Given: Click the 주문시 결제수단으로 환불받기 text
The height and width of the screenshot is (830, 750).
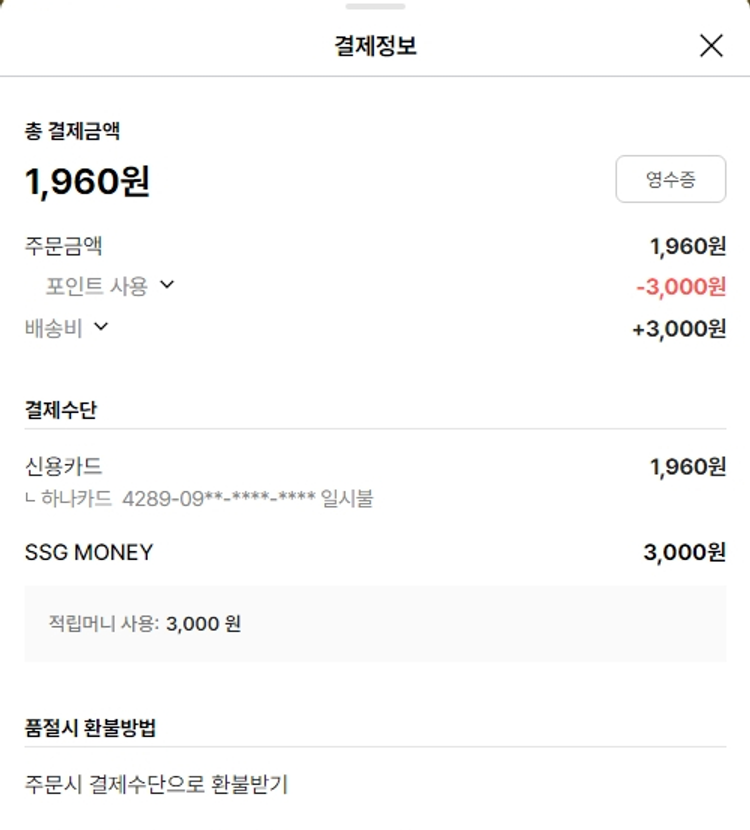Looking at the screenshot, I should (156, 784).
